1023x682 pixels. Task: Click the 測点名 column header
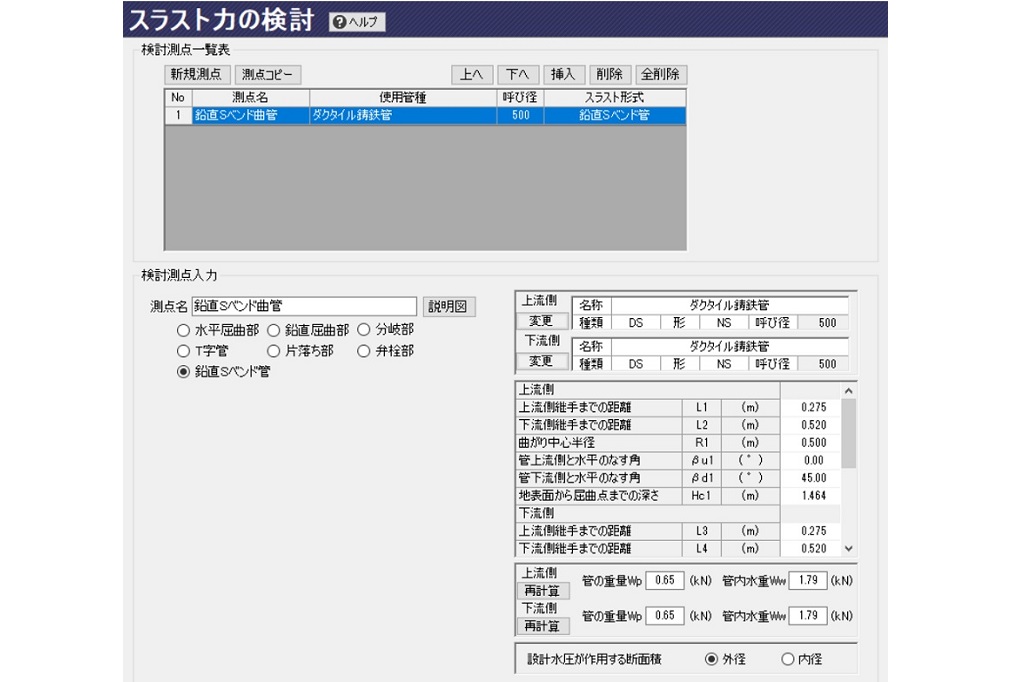click(x=251, y=98)
